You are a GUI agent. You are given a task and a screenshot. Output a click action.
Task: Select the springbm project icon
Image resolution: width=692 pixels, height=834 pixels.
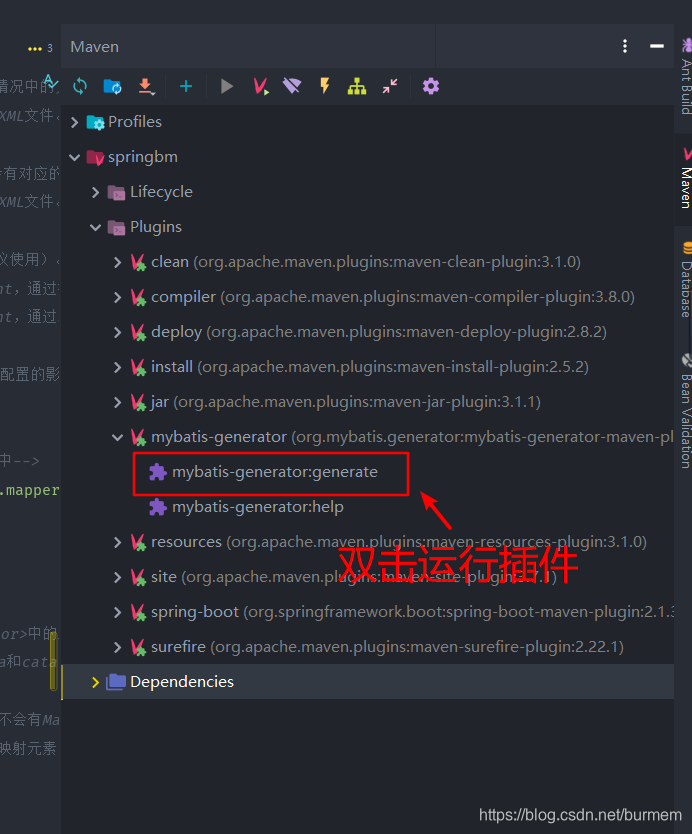pyautogui.click(x=96, y=157)
